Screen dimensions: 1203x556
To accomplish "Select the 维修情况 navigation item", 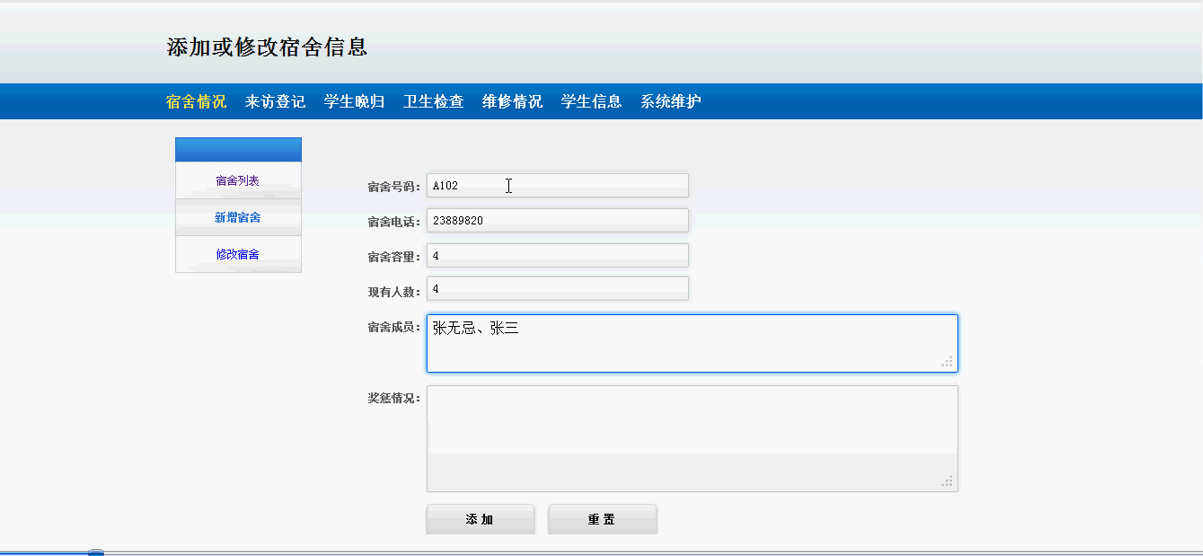I will tap(512, 102).
